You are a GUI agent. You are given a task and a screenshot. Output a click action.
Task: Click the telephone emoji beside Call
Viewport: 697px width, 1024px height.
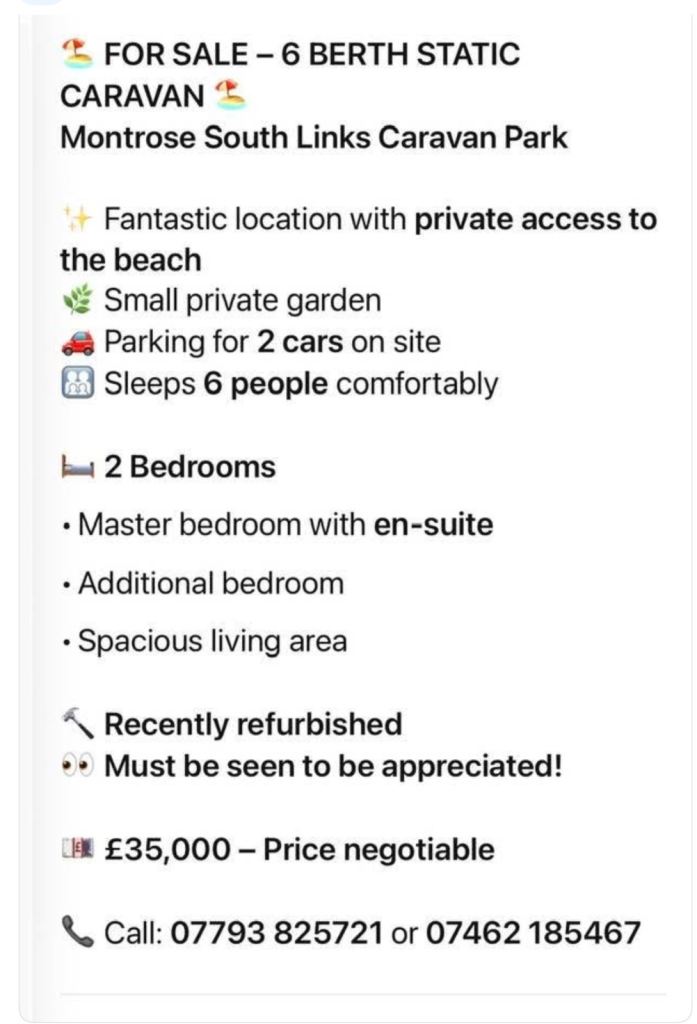(78, 933)
